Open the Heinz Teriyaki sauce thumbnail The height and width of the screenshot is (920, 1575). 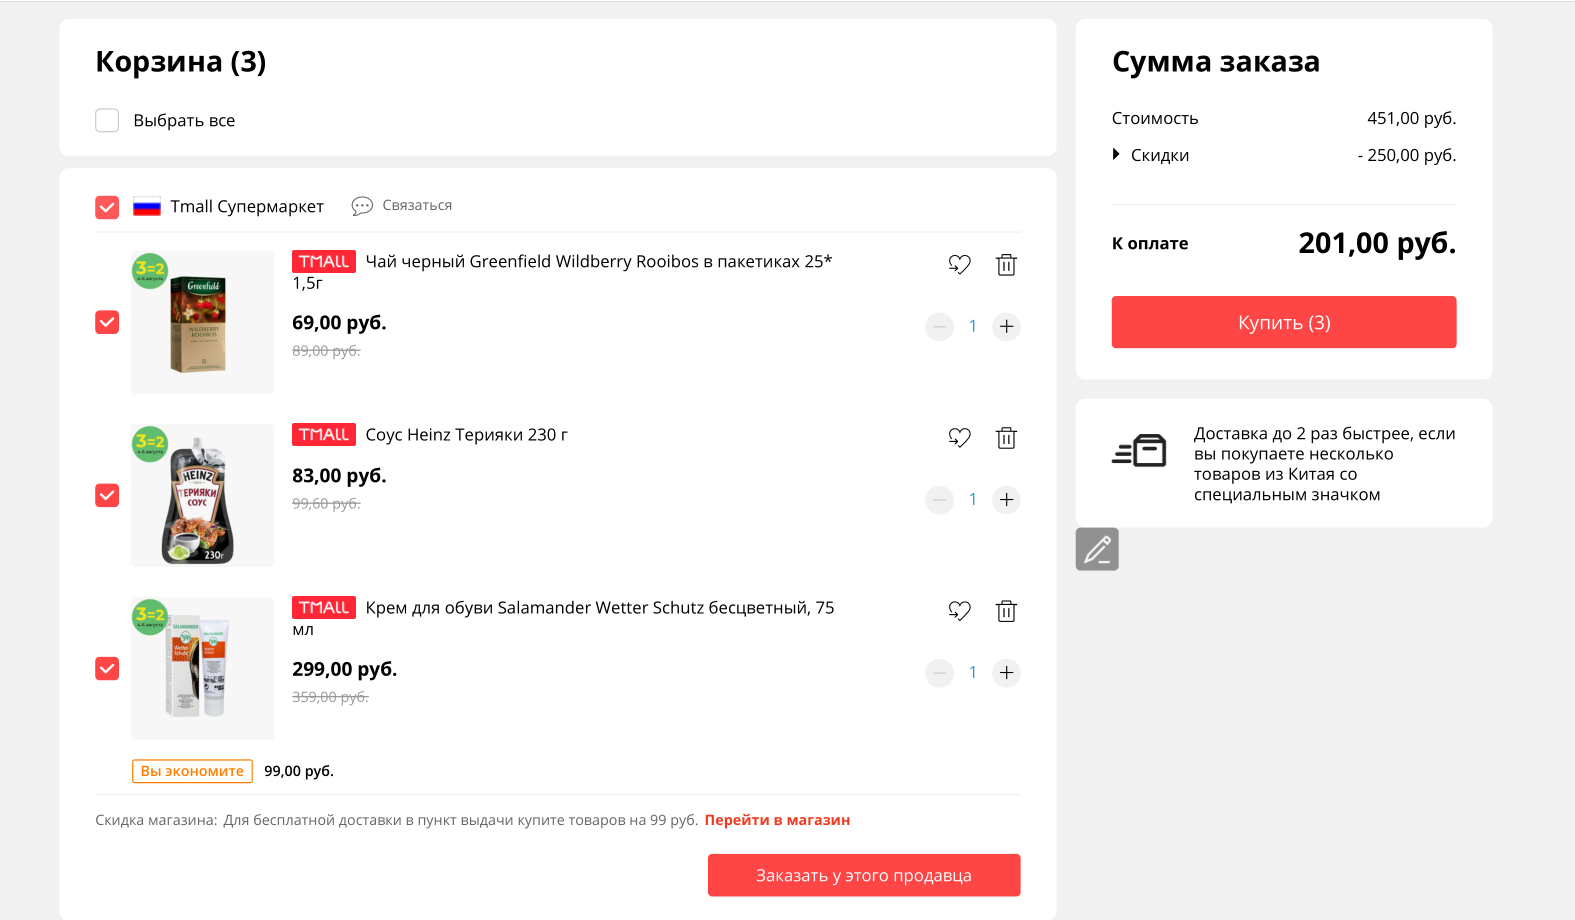[x=202, y=495]
